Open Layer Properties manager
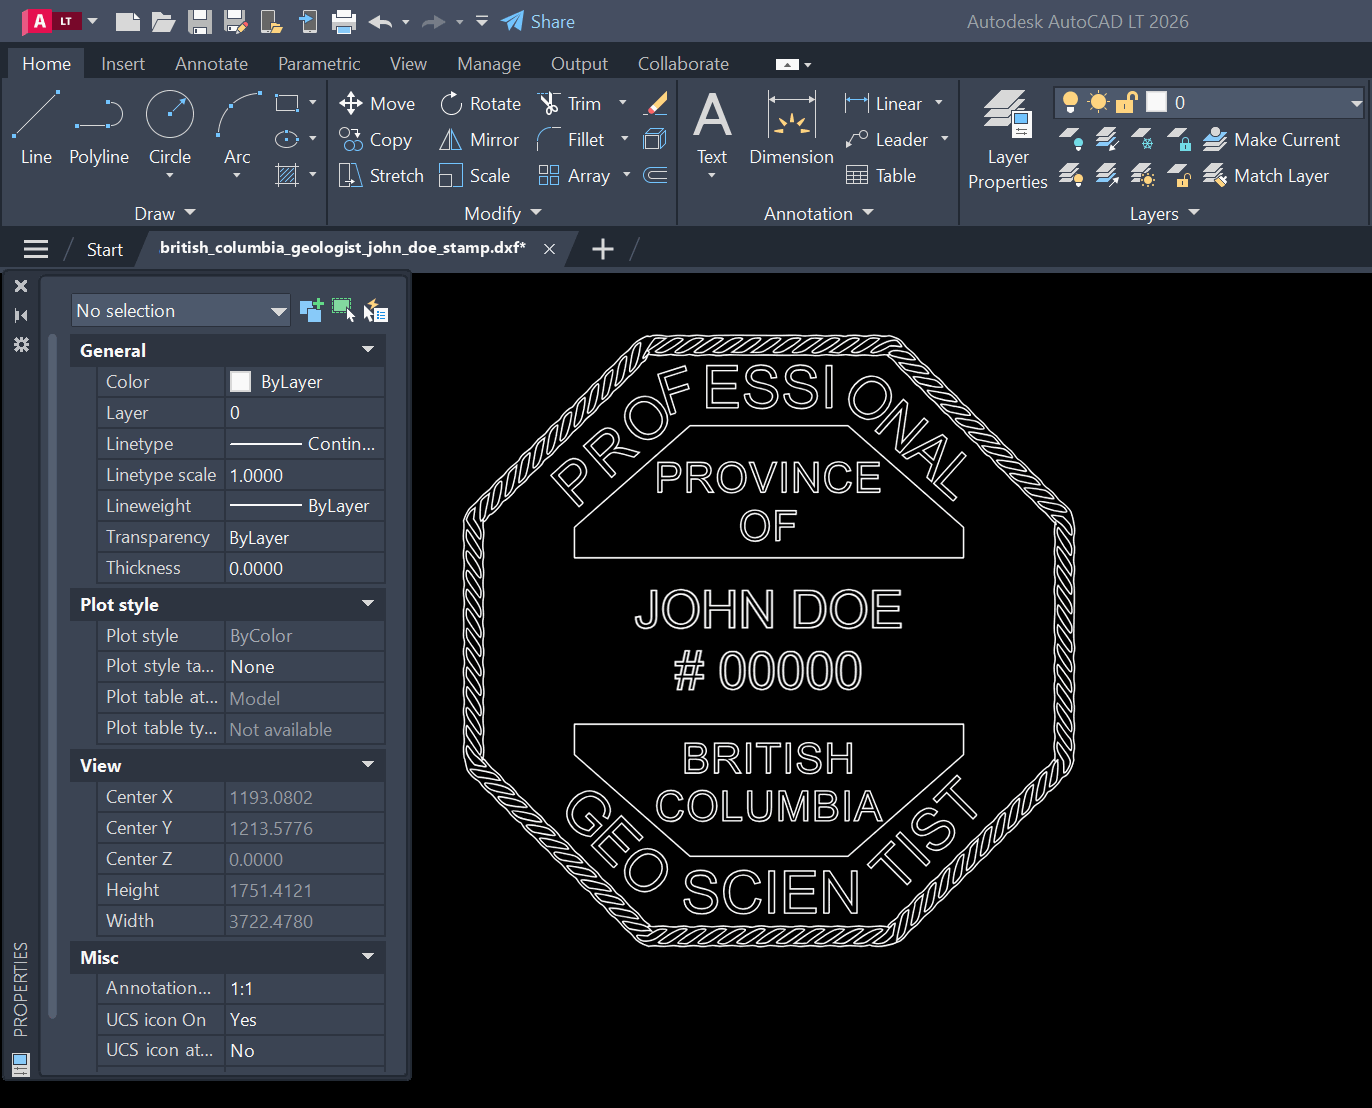 click(1007, 140)
